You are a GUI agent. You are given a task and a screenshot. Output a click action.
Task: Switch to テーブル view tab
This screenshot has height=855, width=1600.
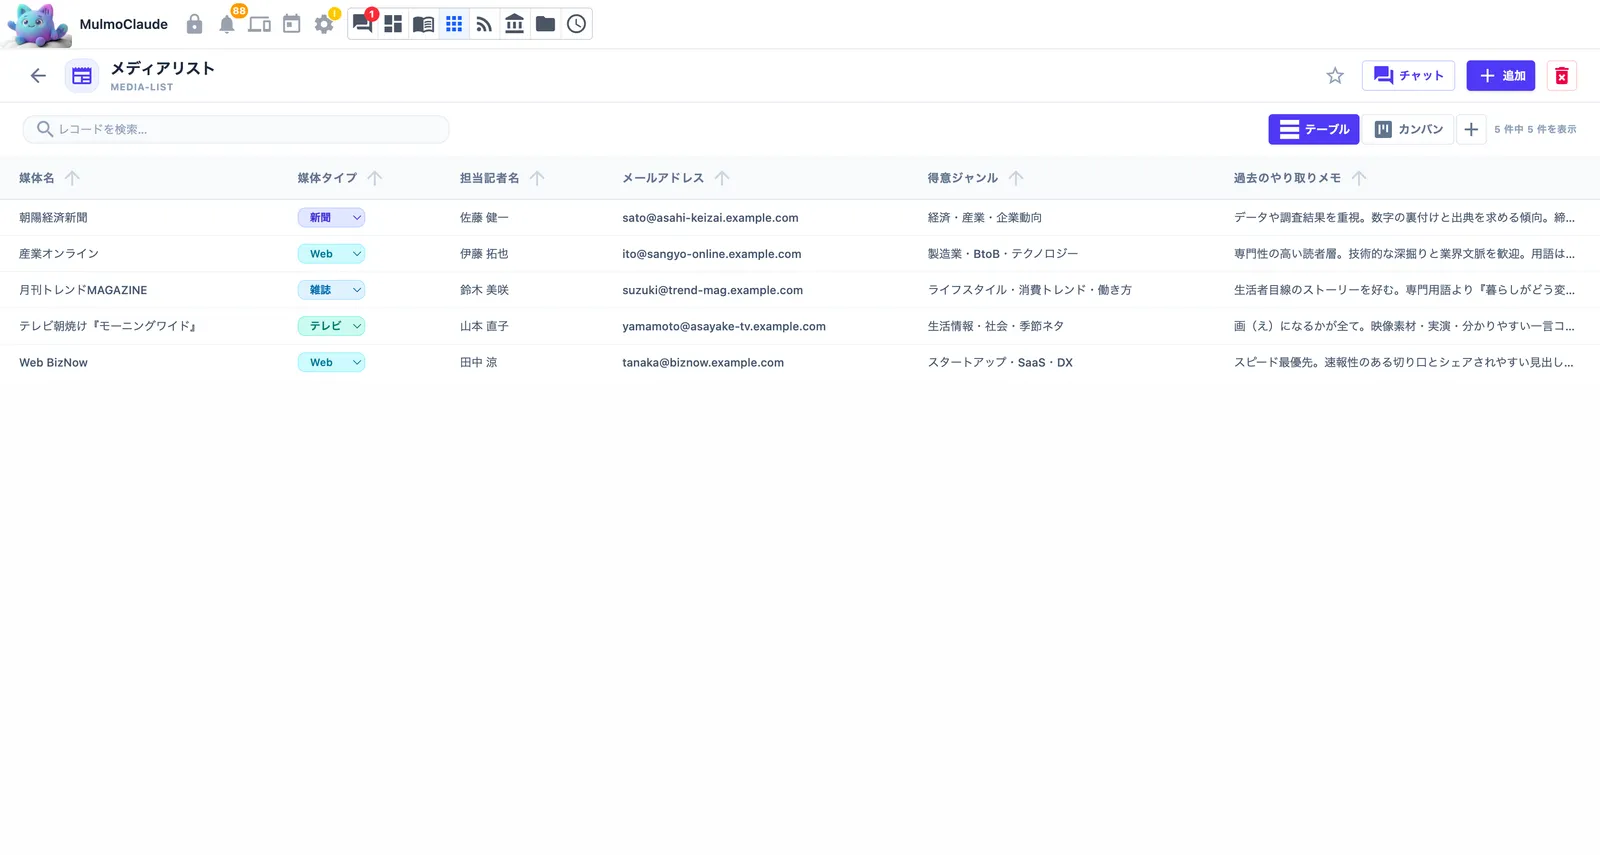1314,129
